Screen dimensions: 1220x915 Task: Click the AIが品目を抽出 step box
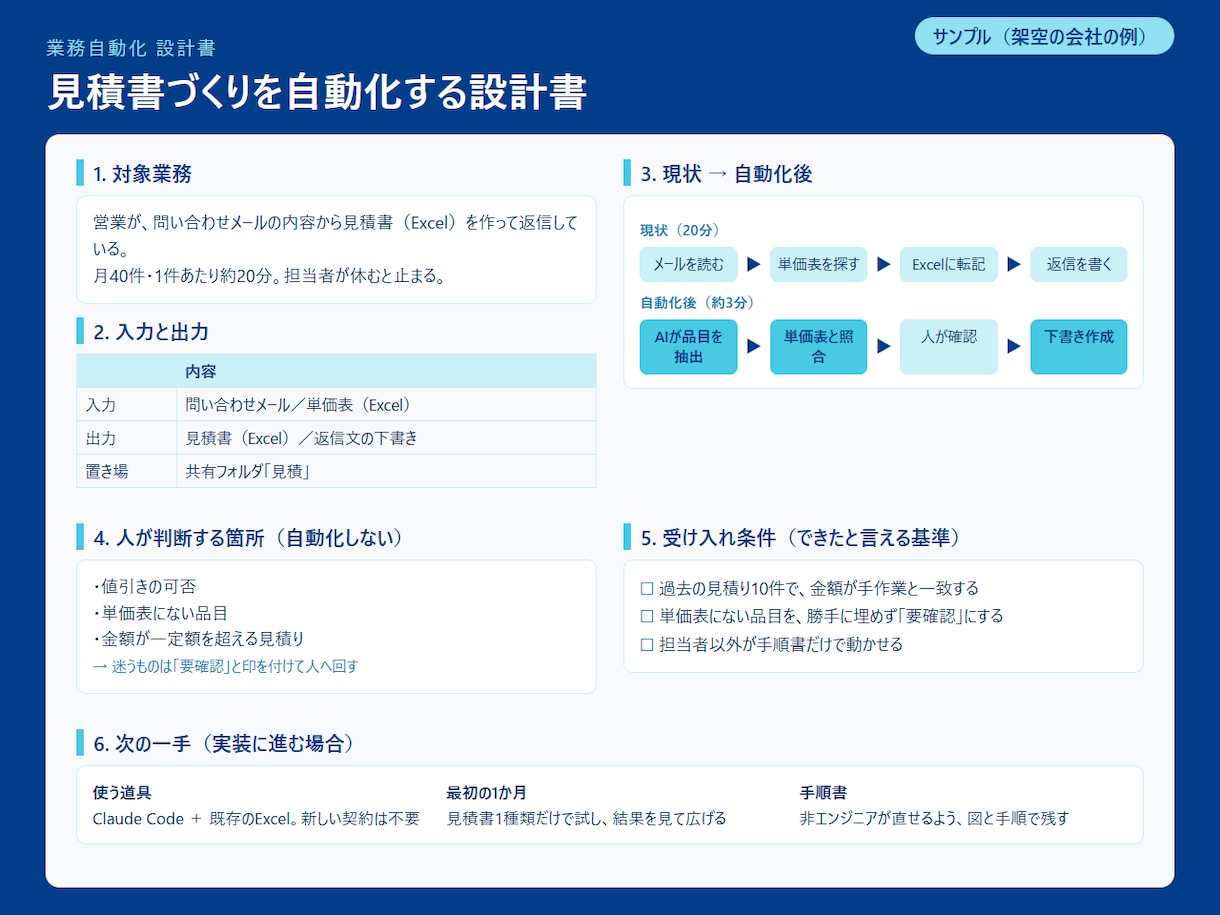(x=688, y=347)
